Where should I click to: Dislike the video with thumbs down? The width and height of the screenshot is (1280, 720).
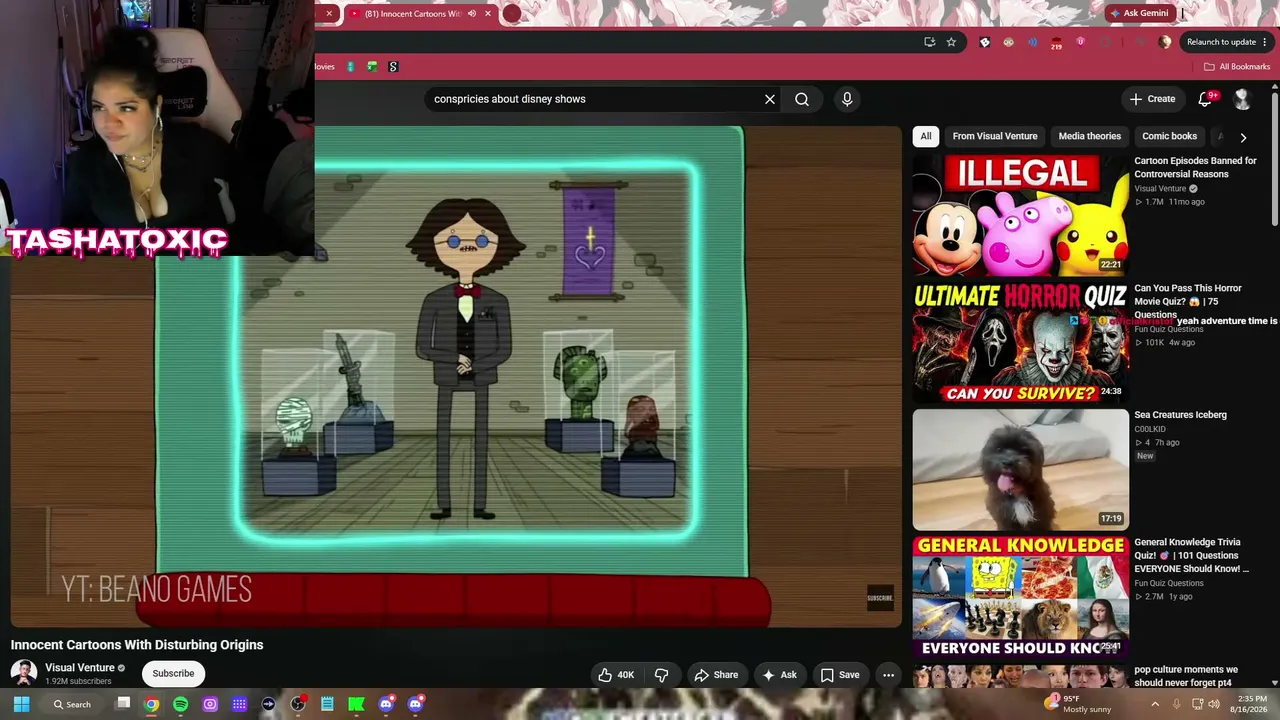661,675
